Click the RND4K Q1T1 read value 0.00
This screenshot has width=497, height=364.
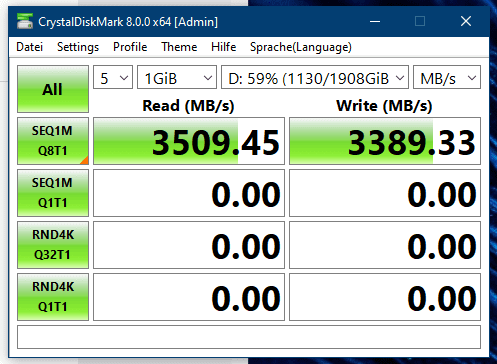[189, 297]
